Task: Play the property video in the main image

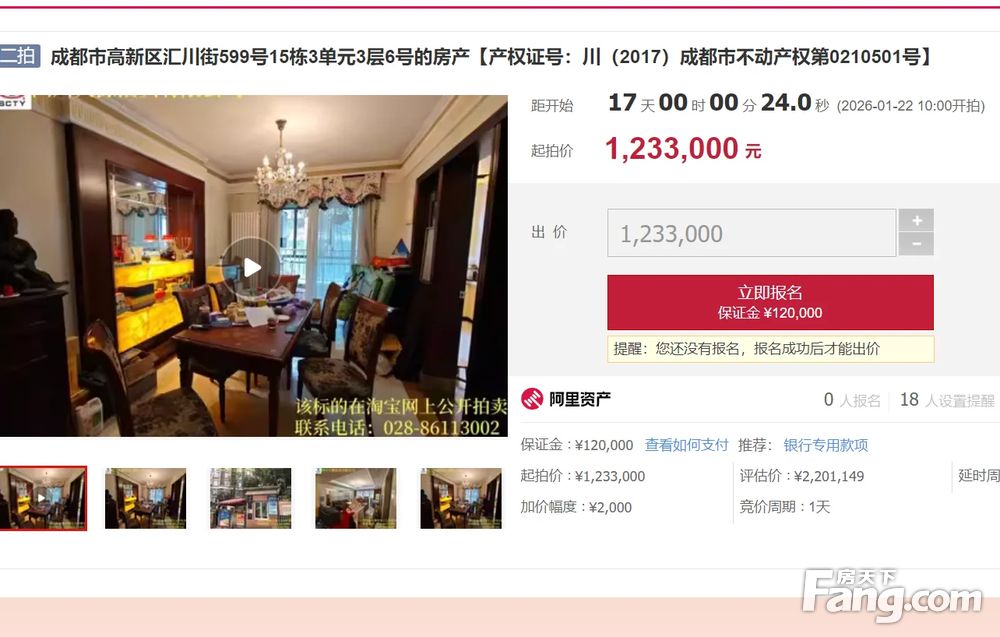Action: tap(252, 267)
